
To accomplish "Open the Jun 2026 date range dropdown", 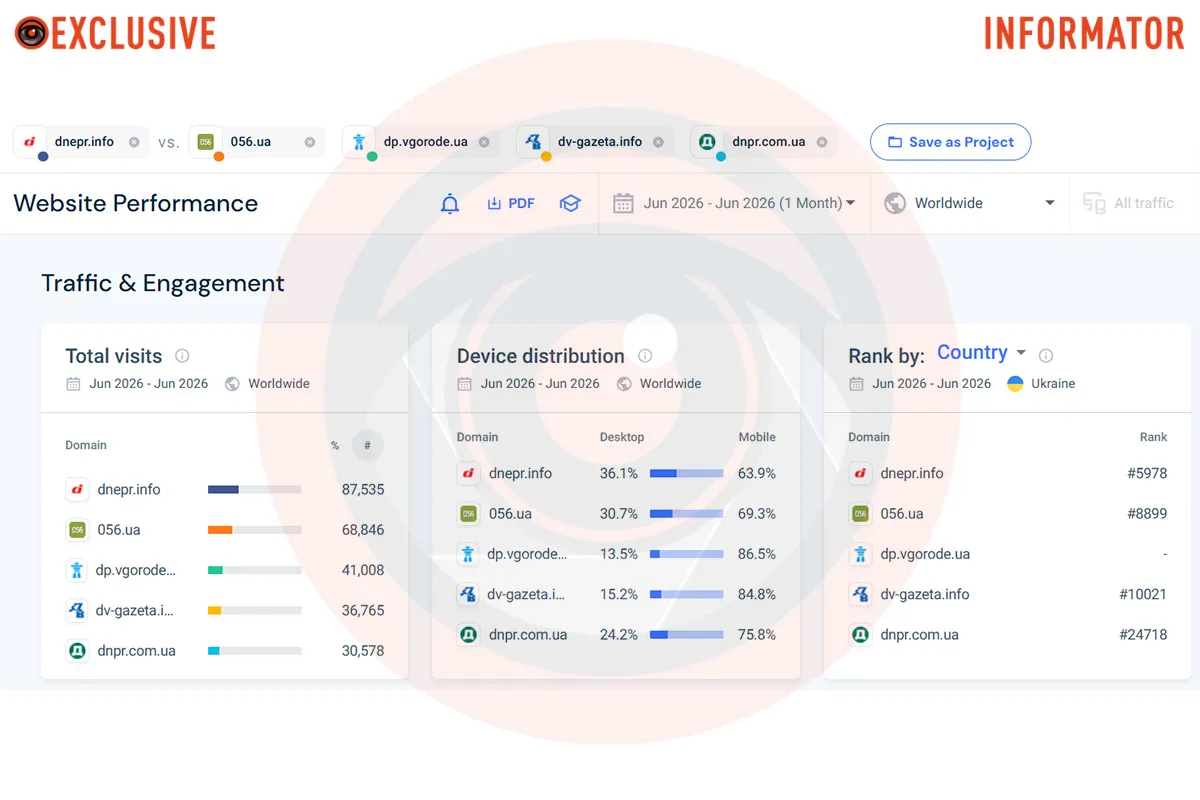I will pos(734,203).
